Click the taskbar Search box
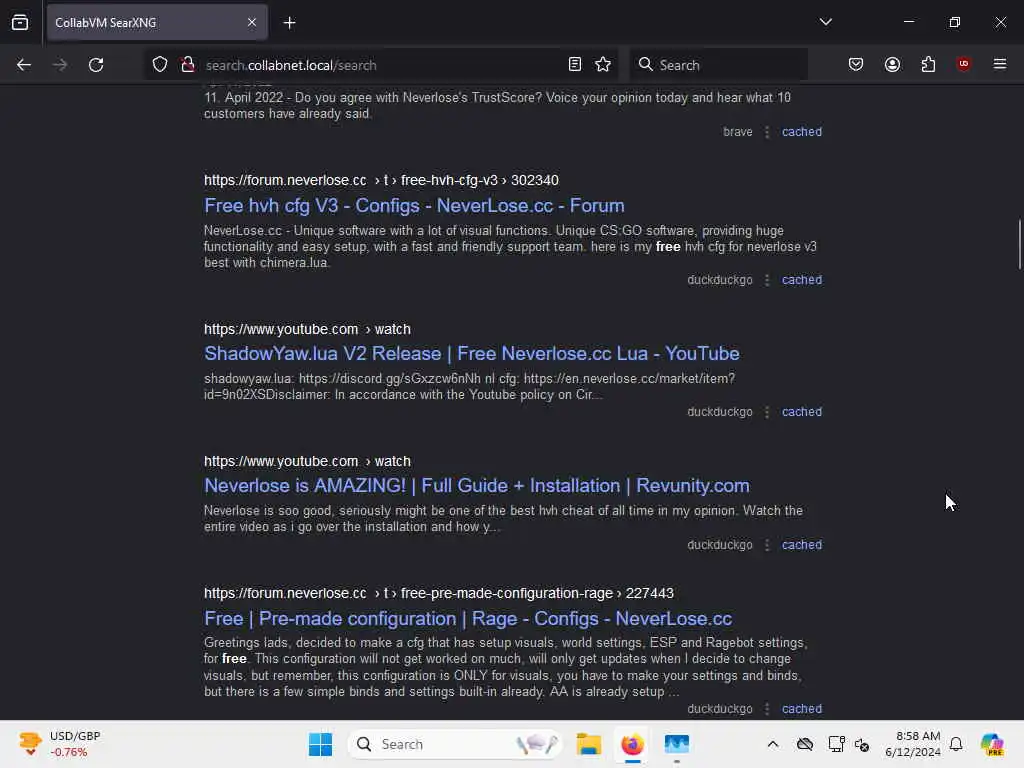 455,744
